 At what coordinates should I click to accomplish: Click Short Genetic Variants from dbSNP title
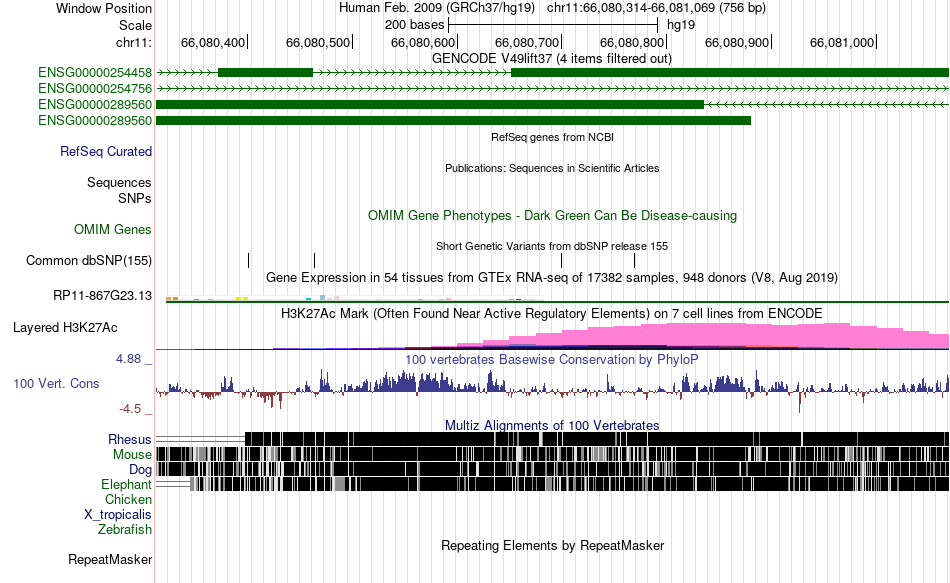tap(552, 247)
